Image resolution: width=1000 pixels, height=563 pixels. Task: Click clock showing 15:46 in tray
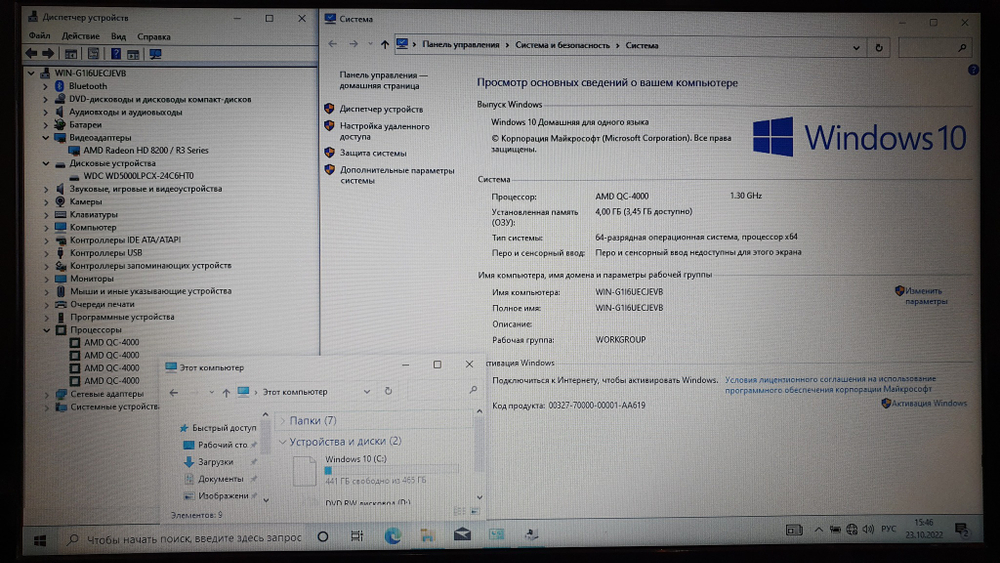point(923,523)
